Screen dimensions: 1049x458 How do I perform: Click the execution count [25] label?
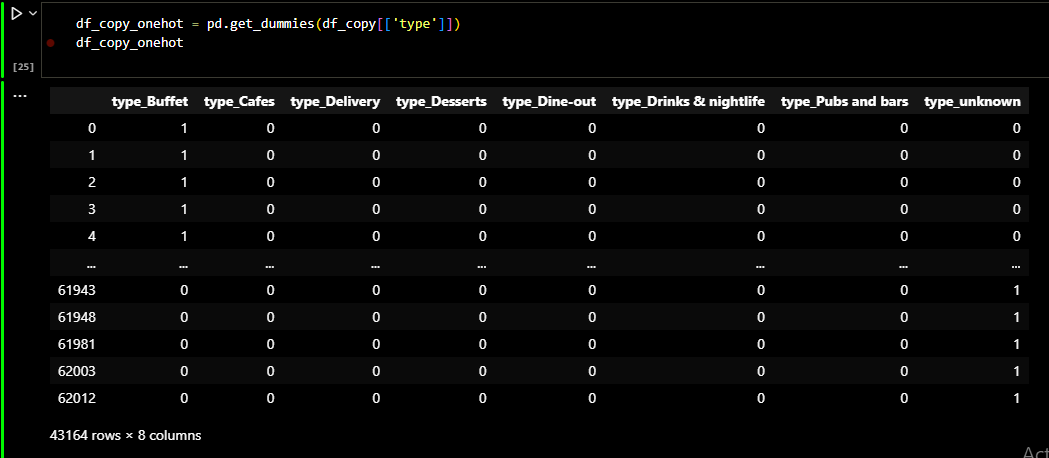tap(22, 67)
